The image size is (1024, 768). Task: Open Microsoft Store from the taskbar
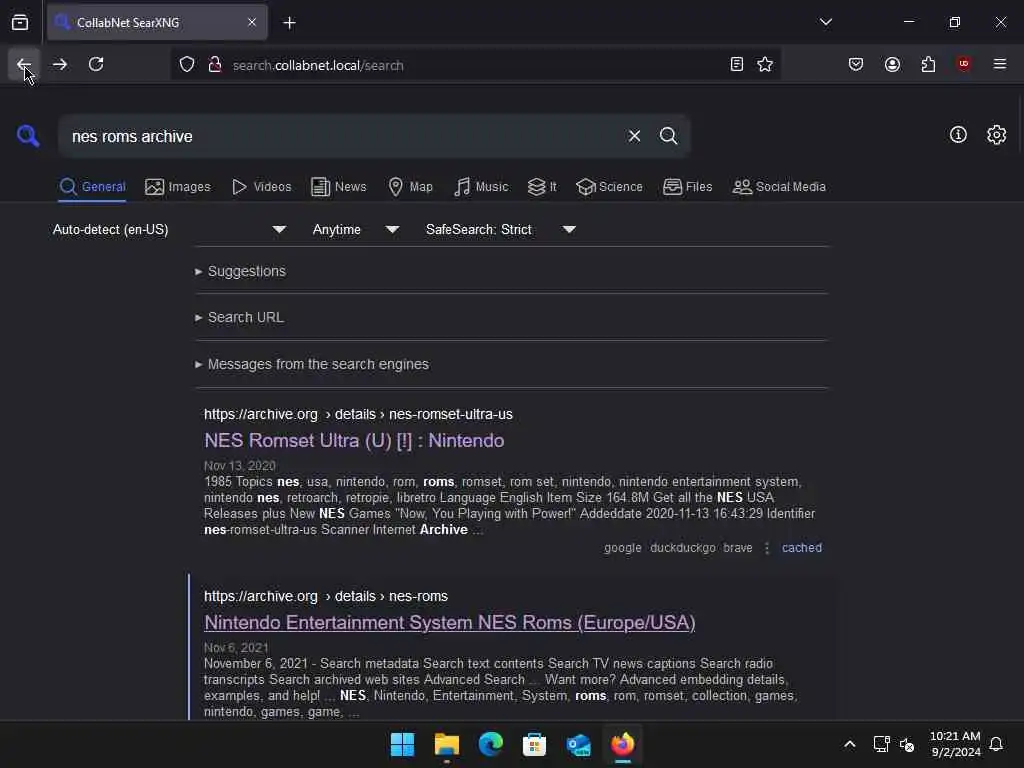[534, 744]
